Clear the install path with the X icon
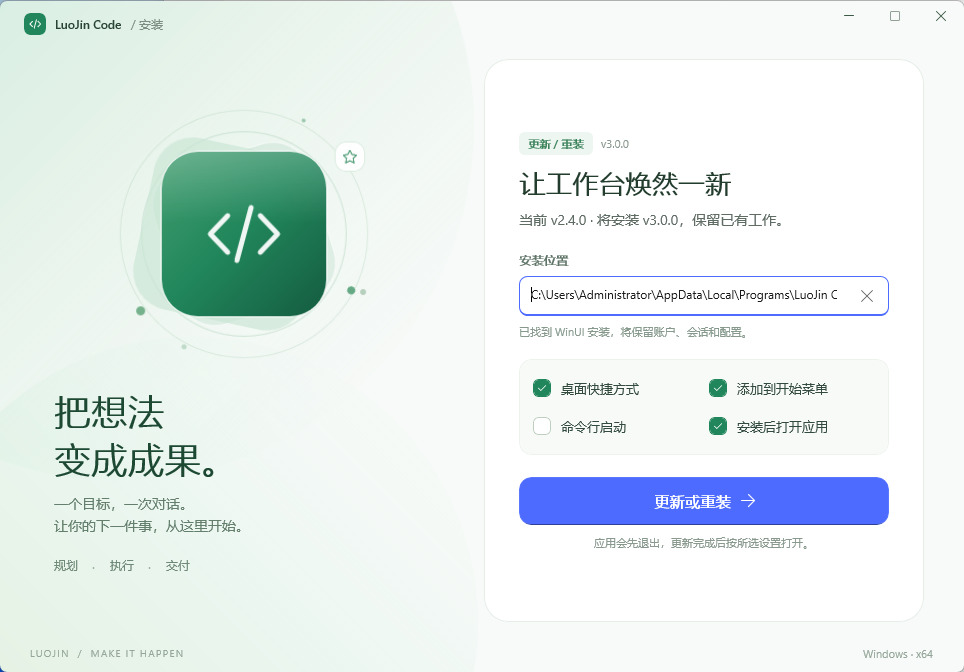The image size is (964, 672). (x=867, y=296)
